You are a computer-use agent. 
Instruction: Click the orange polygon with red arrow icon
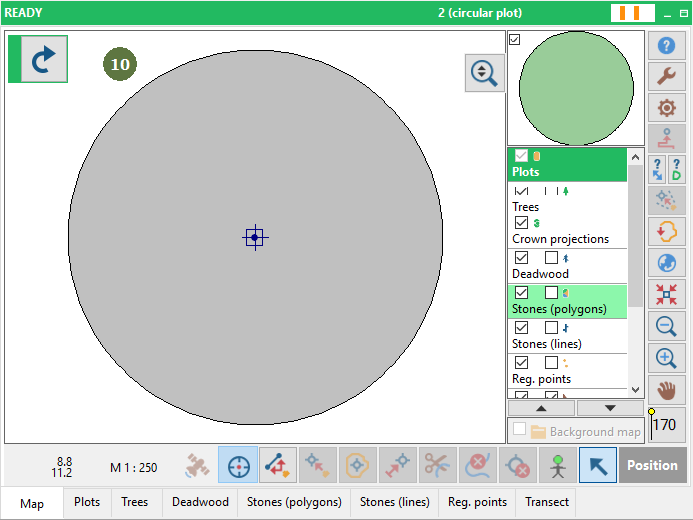666,232
